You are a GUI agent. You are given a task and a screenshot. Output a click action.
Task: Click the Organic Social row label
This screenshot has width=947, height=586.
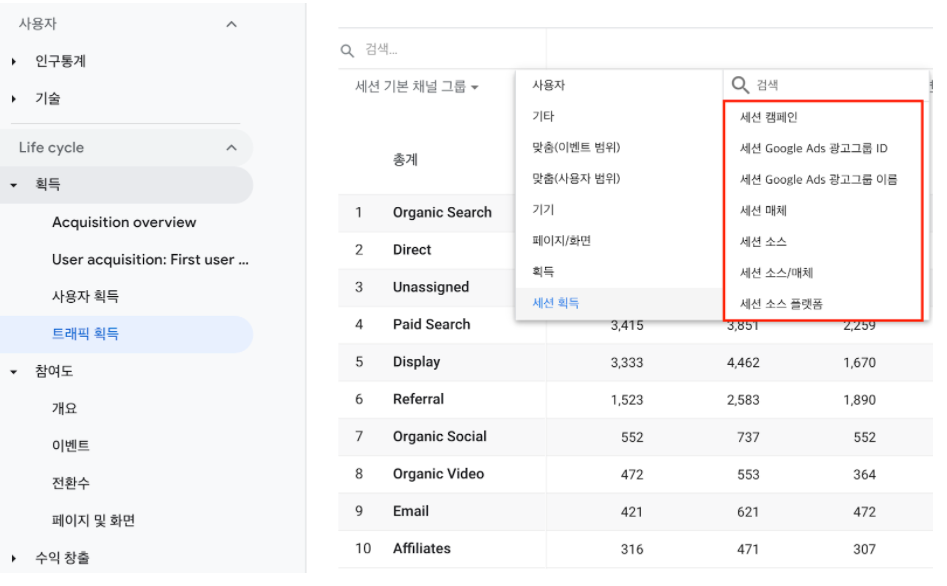click(440, 437)
